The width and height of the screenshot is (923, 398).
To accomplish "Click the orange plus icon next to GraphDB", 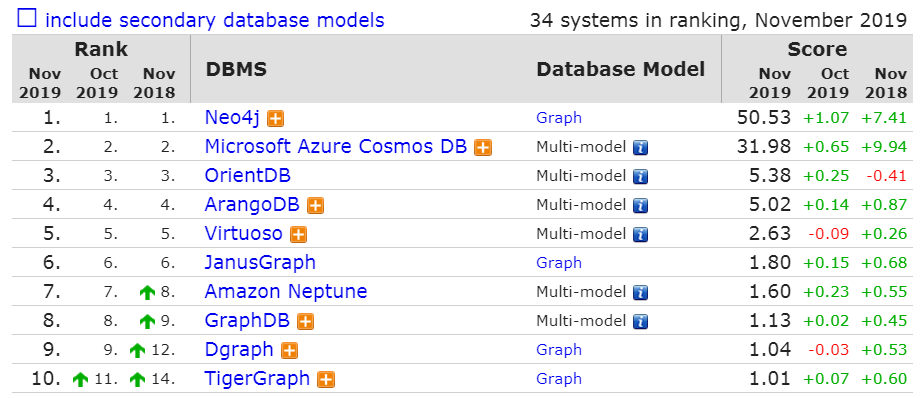I will coord(305,322).
